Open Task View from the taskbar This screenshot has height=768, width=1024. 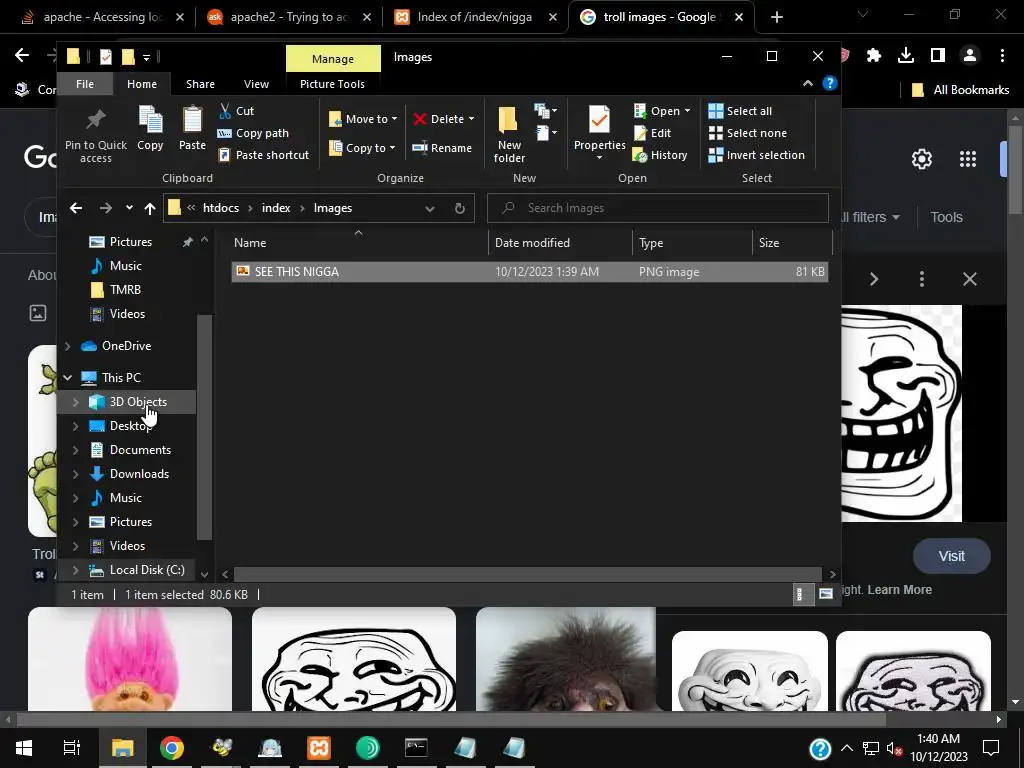click(x=72, y=748)
